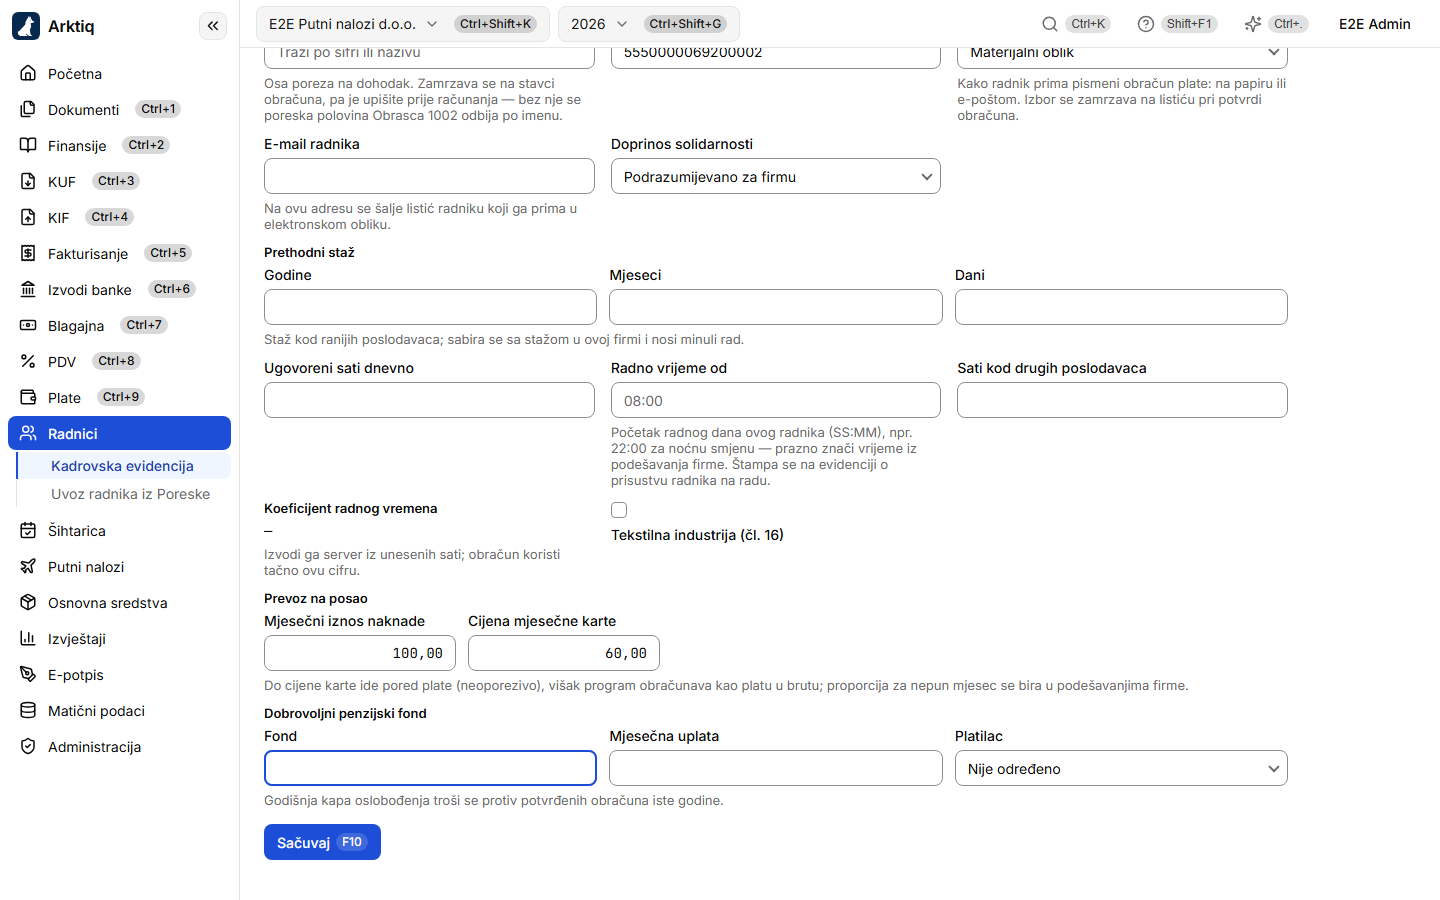Click Cijena mjesečne karte field
The image size is (1440, 900).
click(564, 653)
